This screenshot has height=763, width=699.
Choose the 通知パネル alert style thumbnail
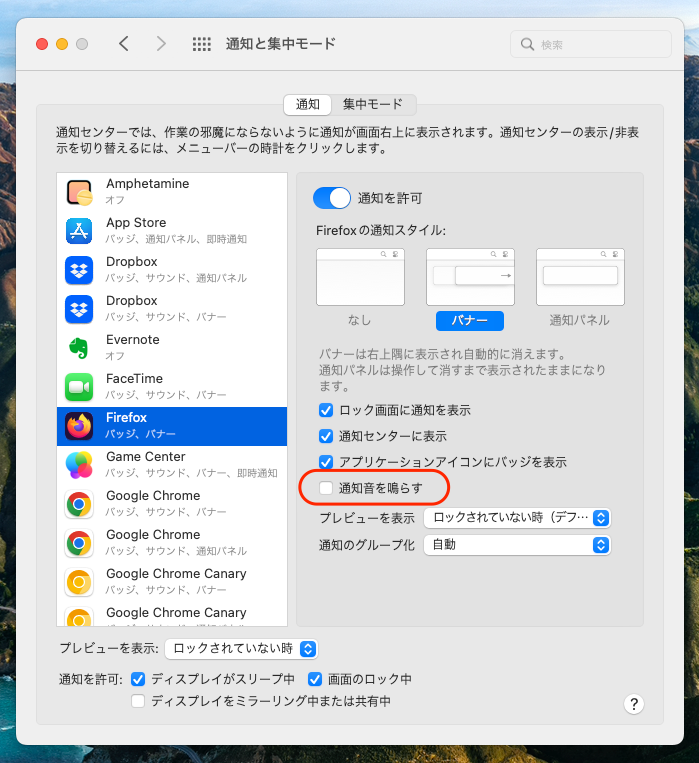click(579, 277)
